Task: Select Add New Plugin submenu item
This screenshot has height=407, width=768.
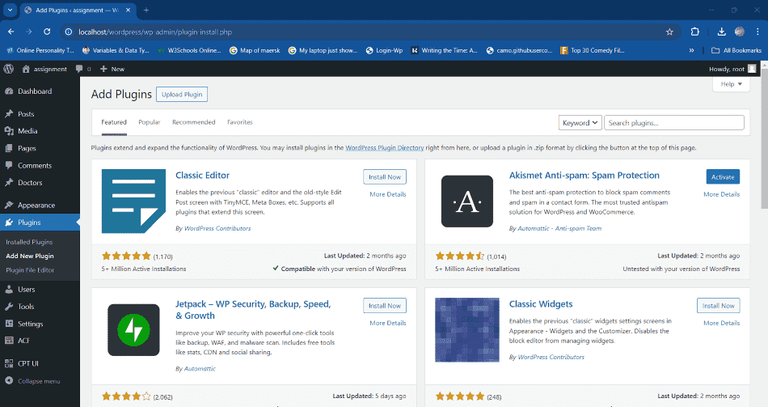Action: [x=30, y=256]
